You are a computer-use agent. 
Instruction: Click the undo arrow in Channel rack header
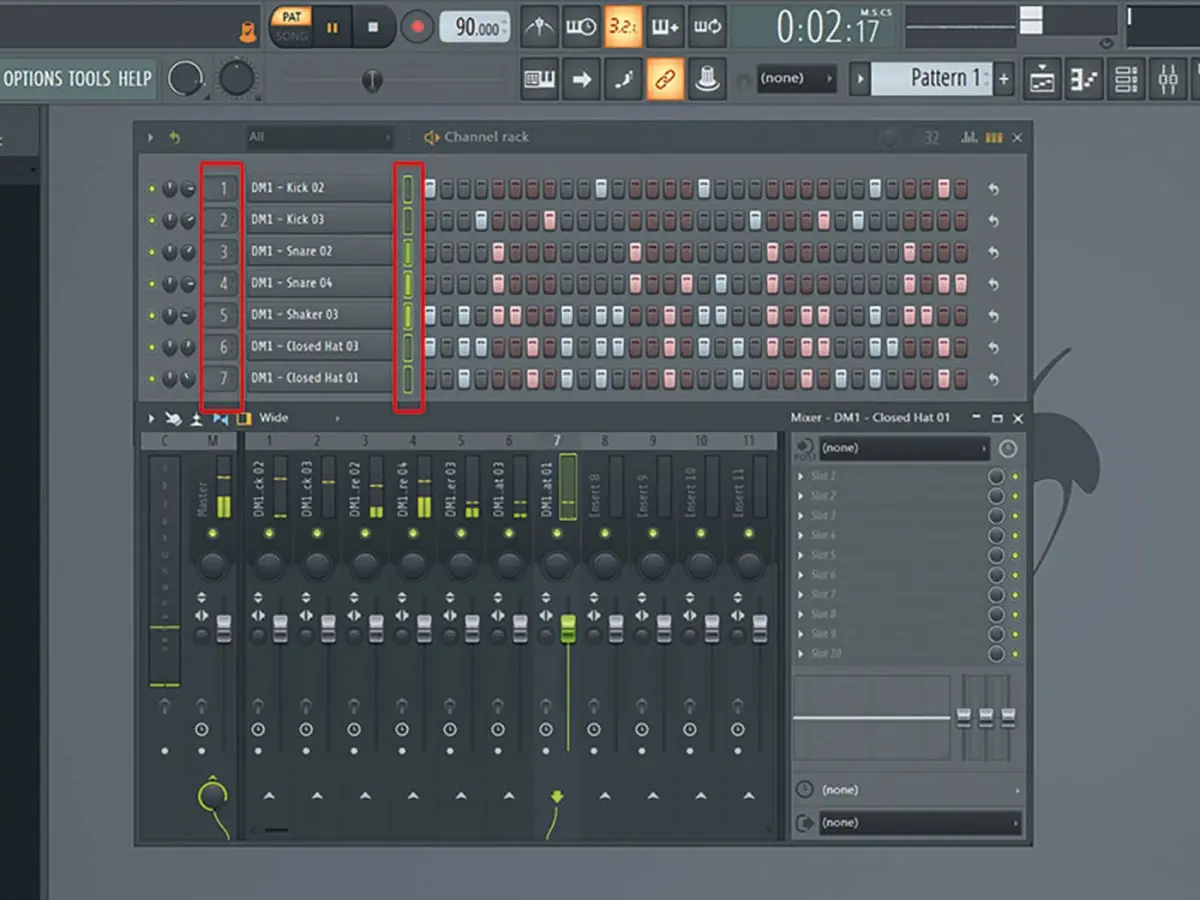tap(175, 137)
